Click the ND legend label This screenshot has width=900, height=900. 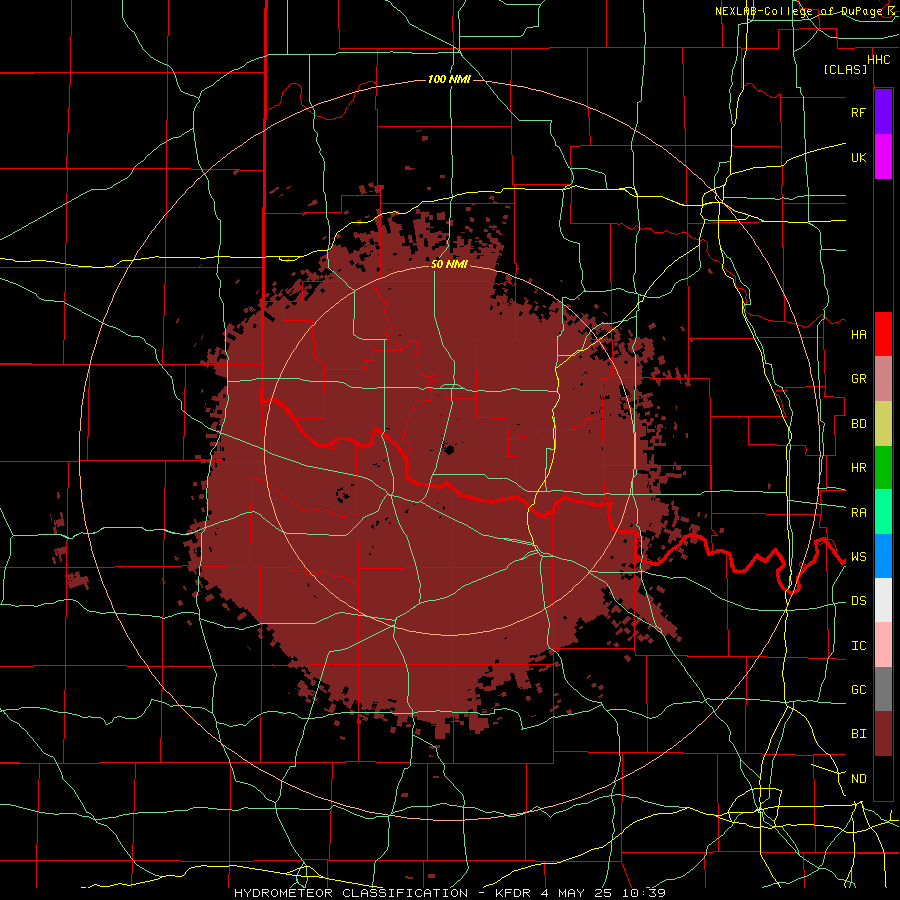pos(858,779)
